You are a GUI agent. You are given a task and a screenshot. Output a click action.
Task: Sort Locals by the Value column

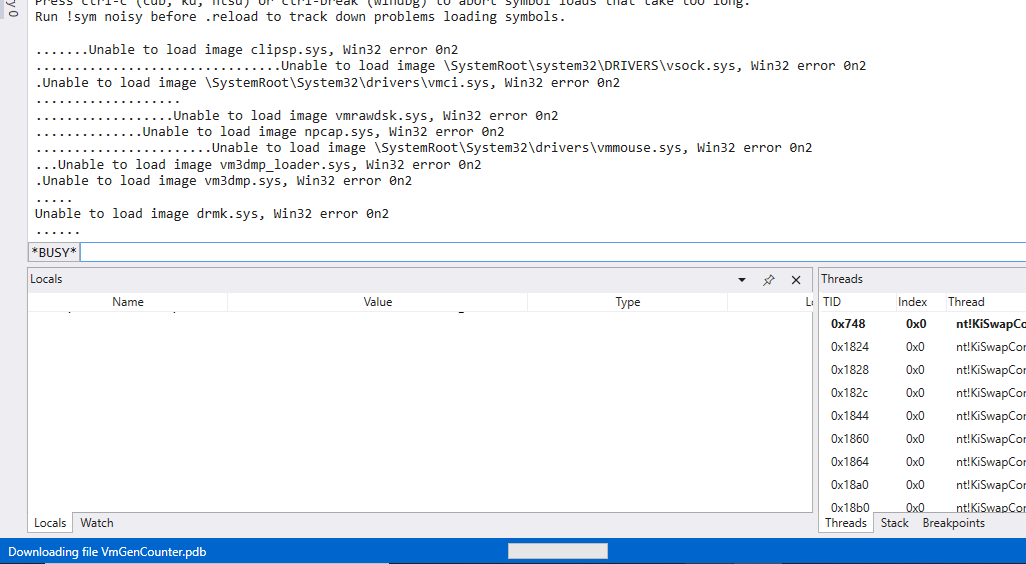[x=378, y=302]
